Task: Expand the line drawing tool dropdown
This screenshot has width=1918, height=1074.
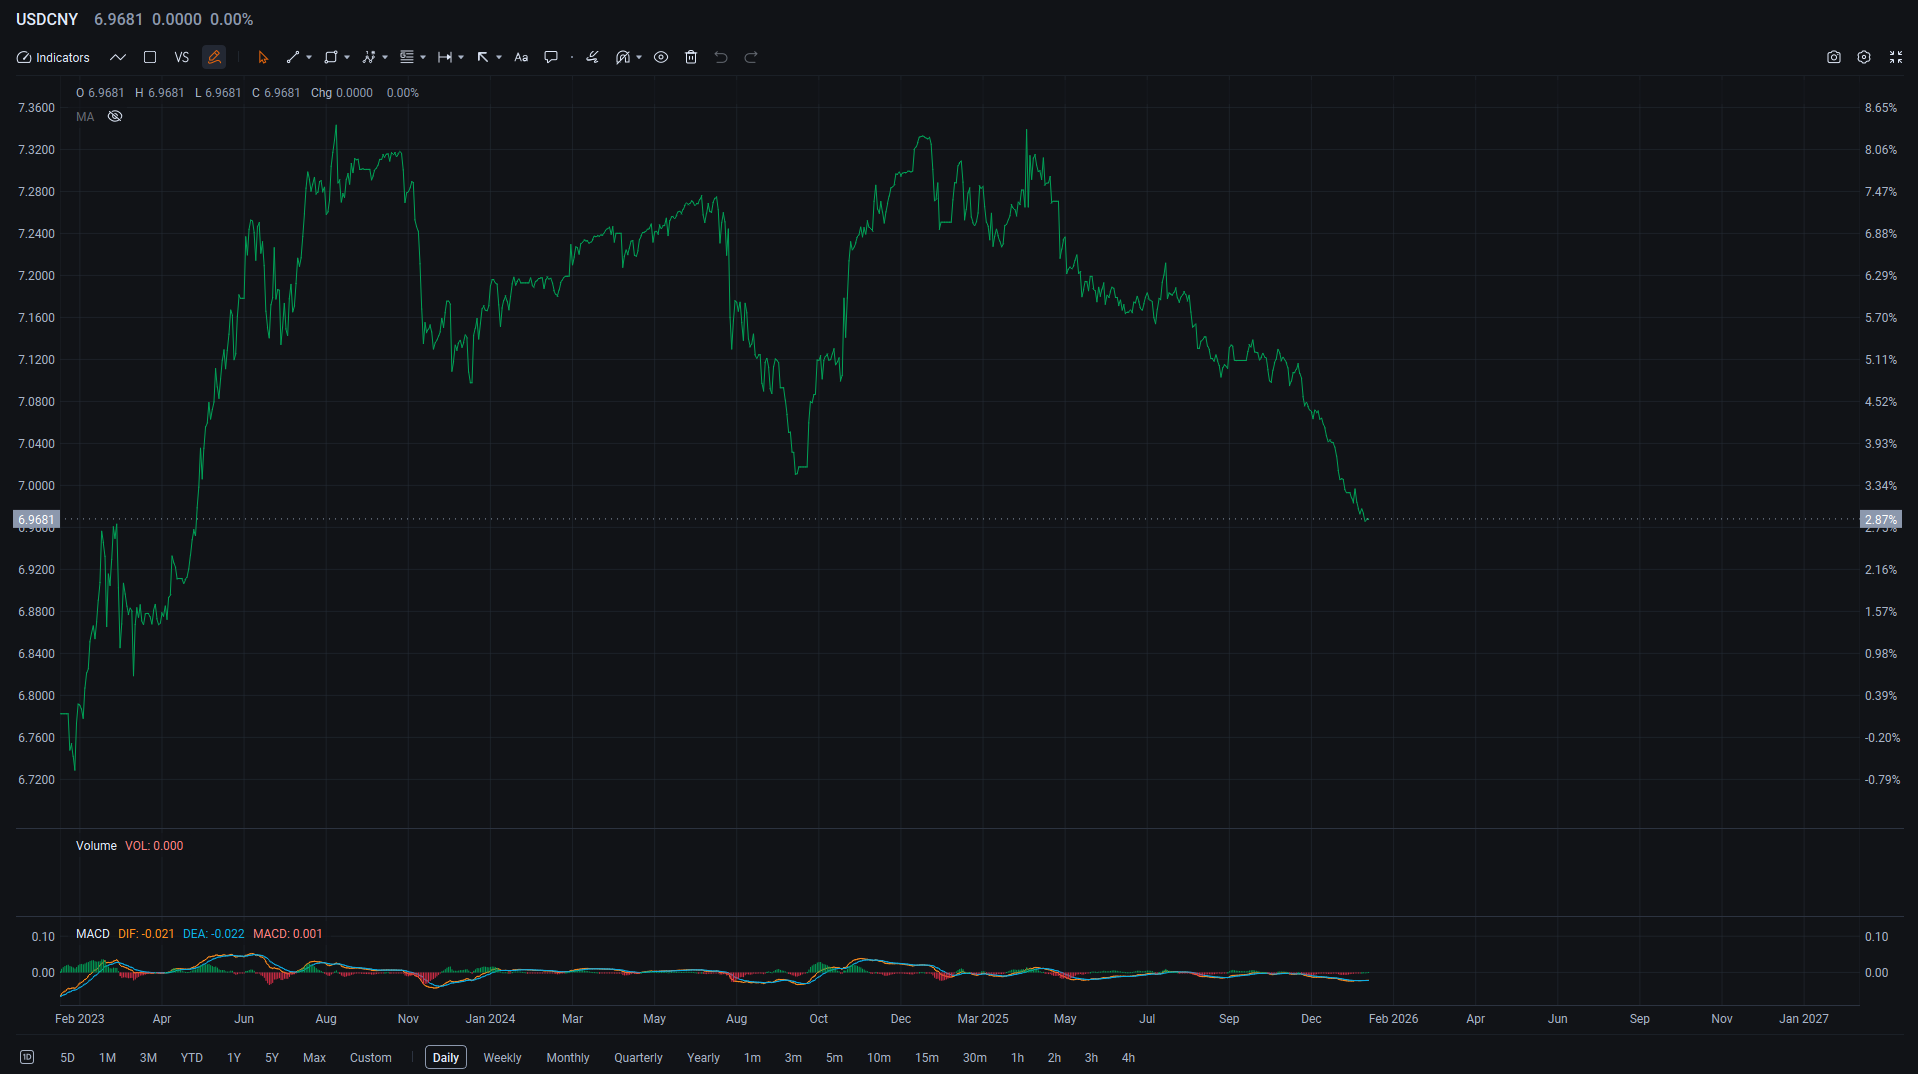Action: (309, 57)
